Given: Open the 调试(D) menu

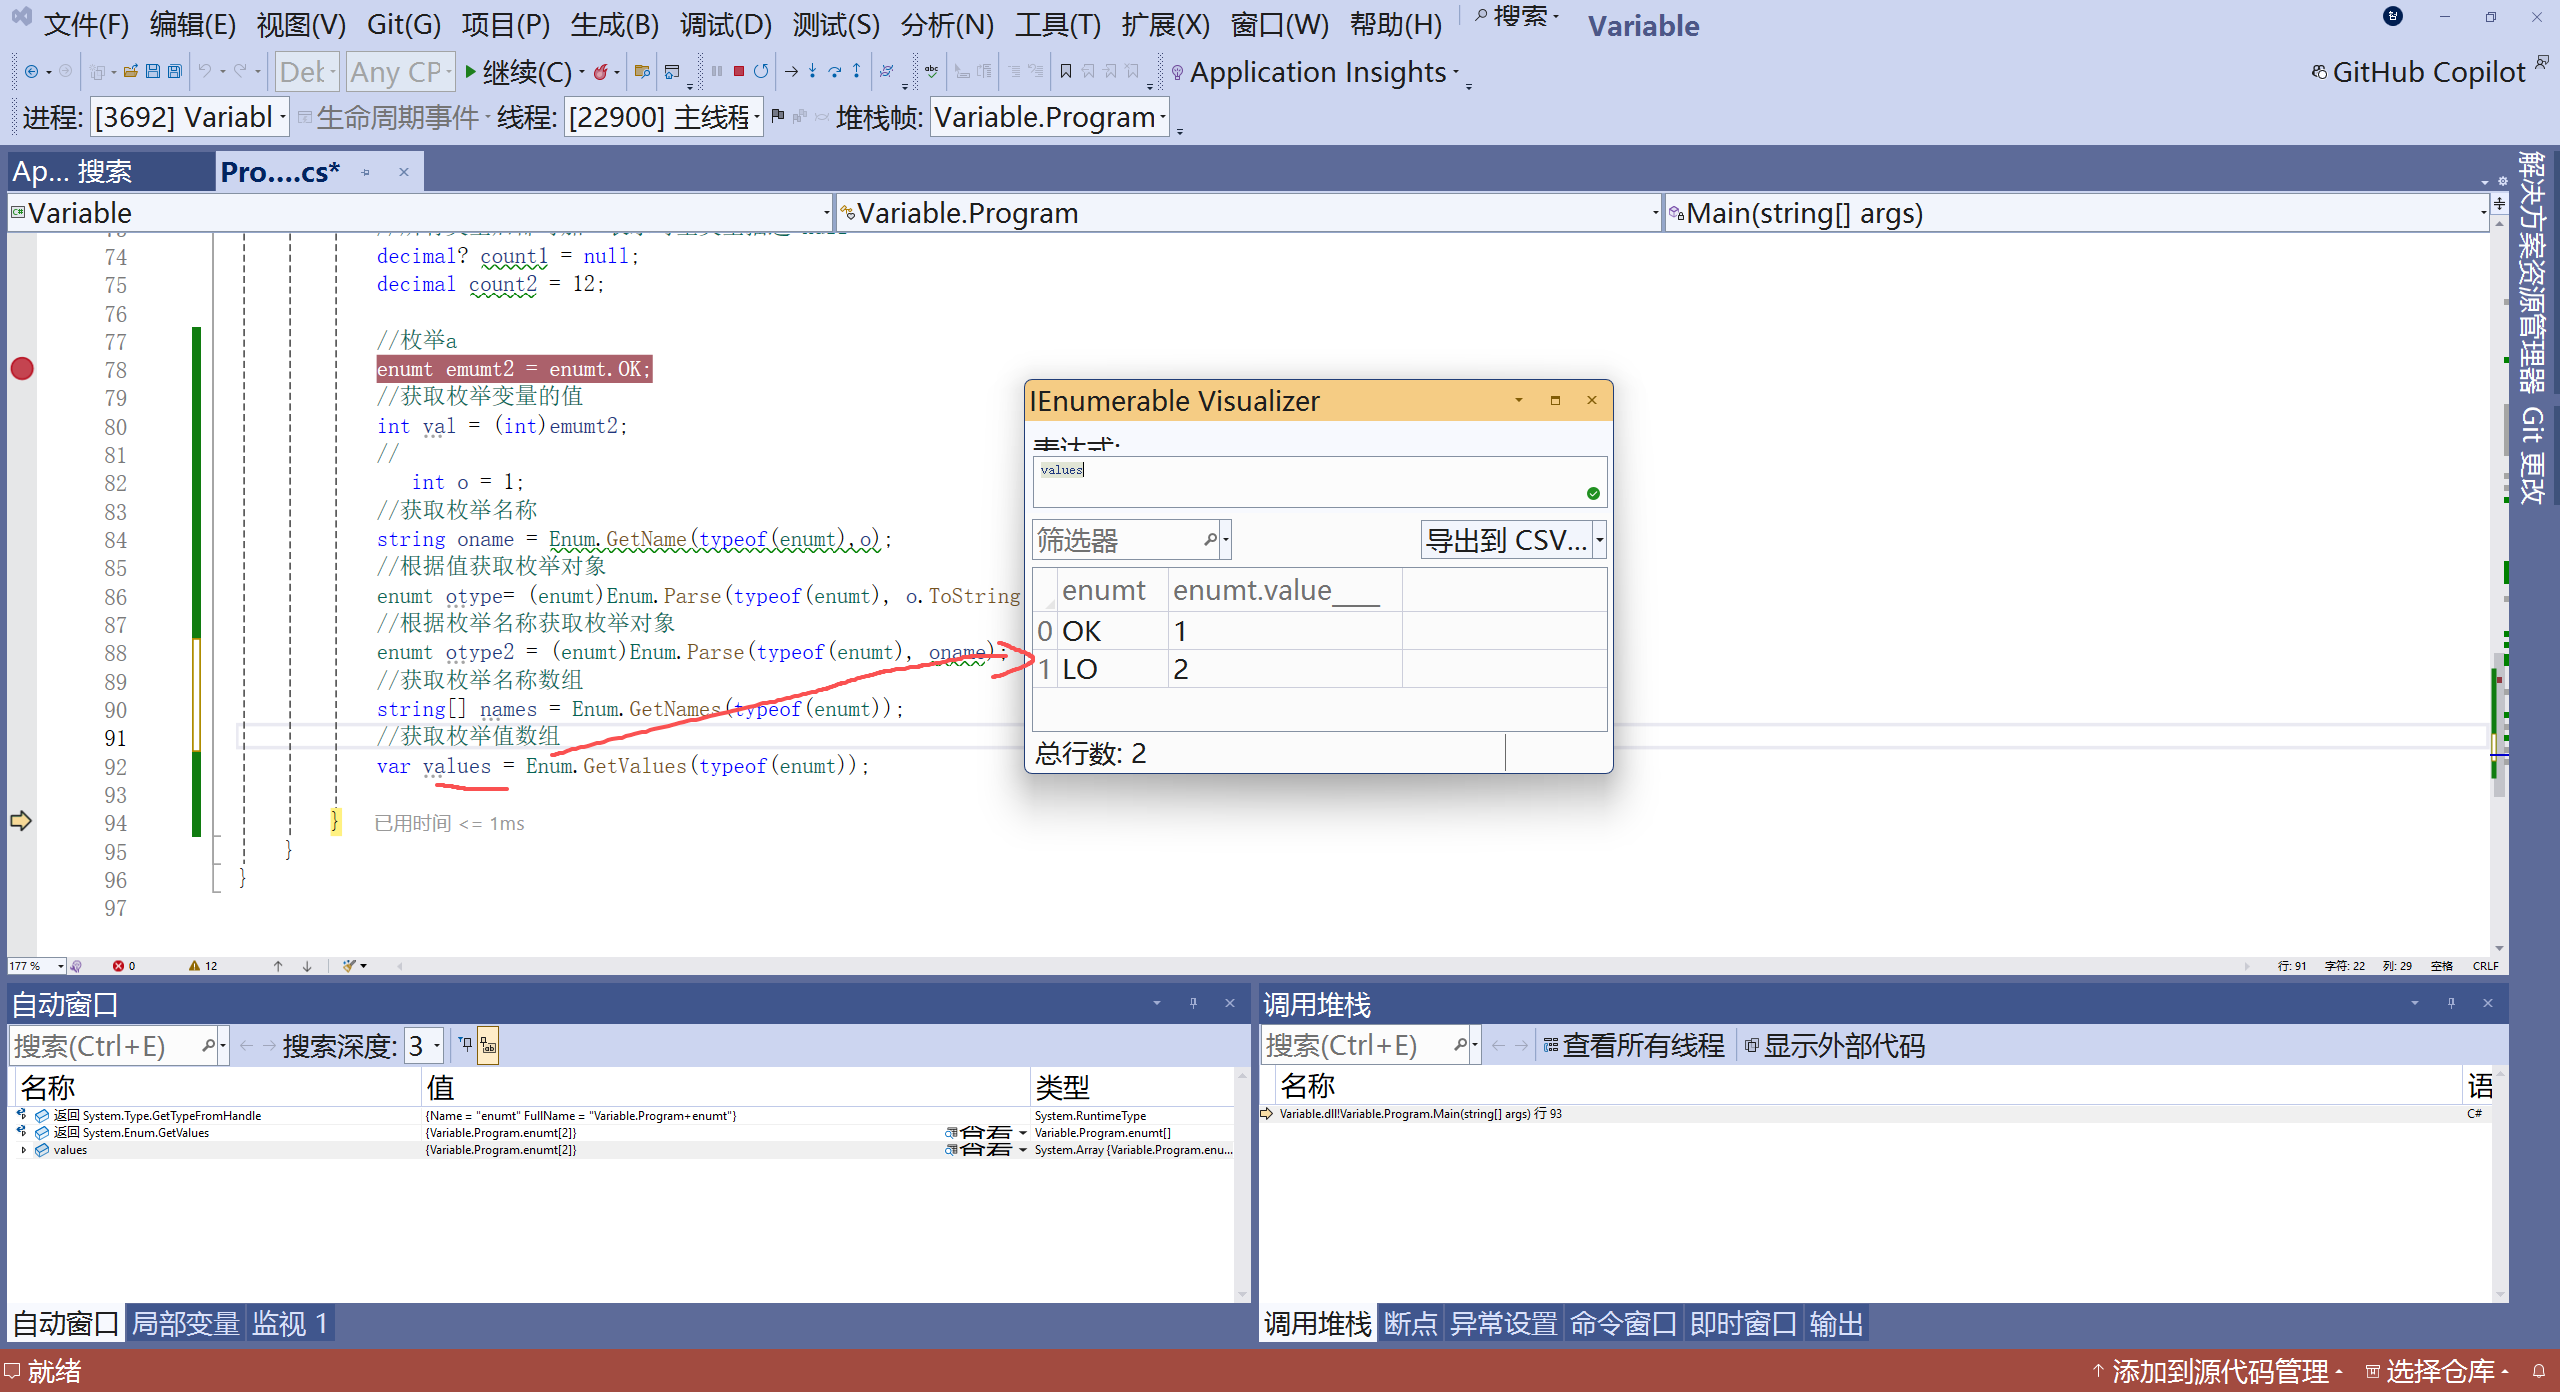Looking at the screenshot, I should coord(725,24).
